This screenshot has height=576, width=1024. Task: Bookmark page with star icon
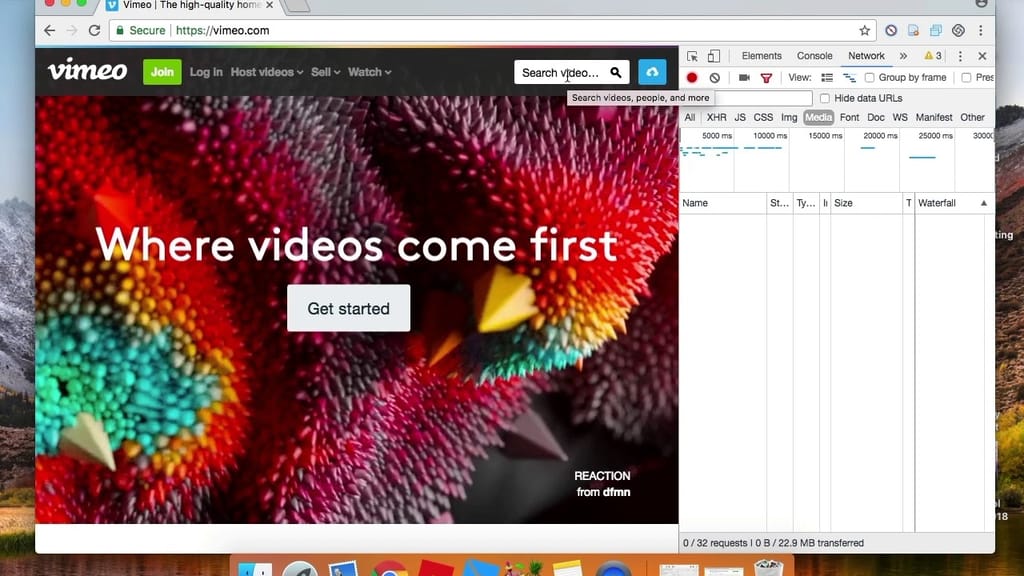[865, 31]
